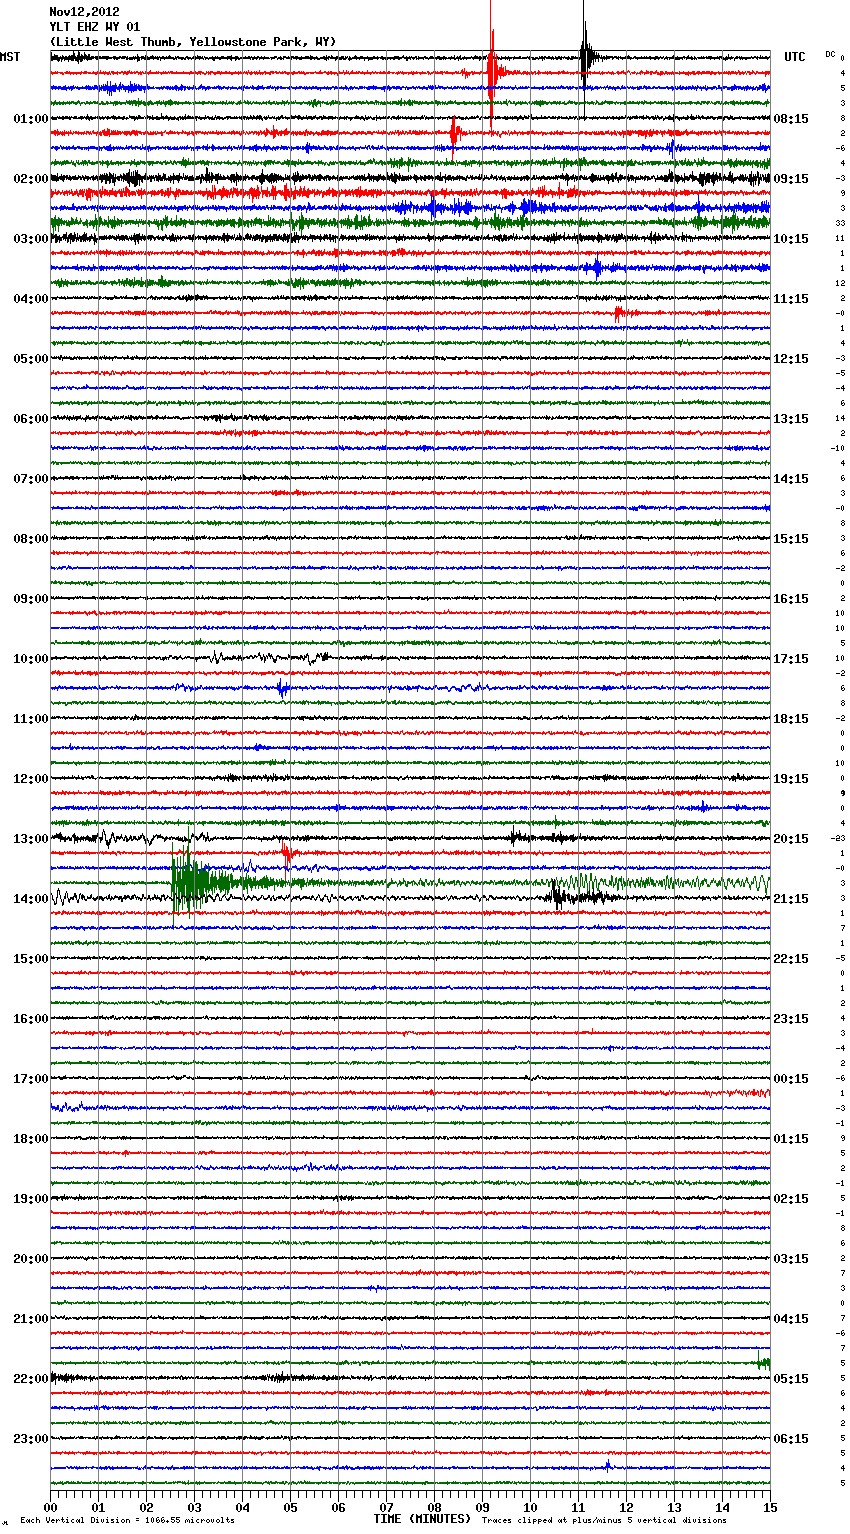Click the 02:15 UTC time label
850x1534 pixels.
click(x=791, y=1199)
